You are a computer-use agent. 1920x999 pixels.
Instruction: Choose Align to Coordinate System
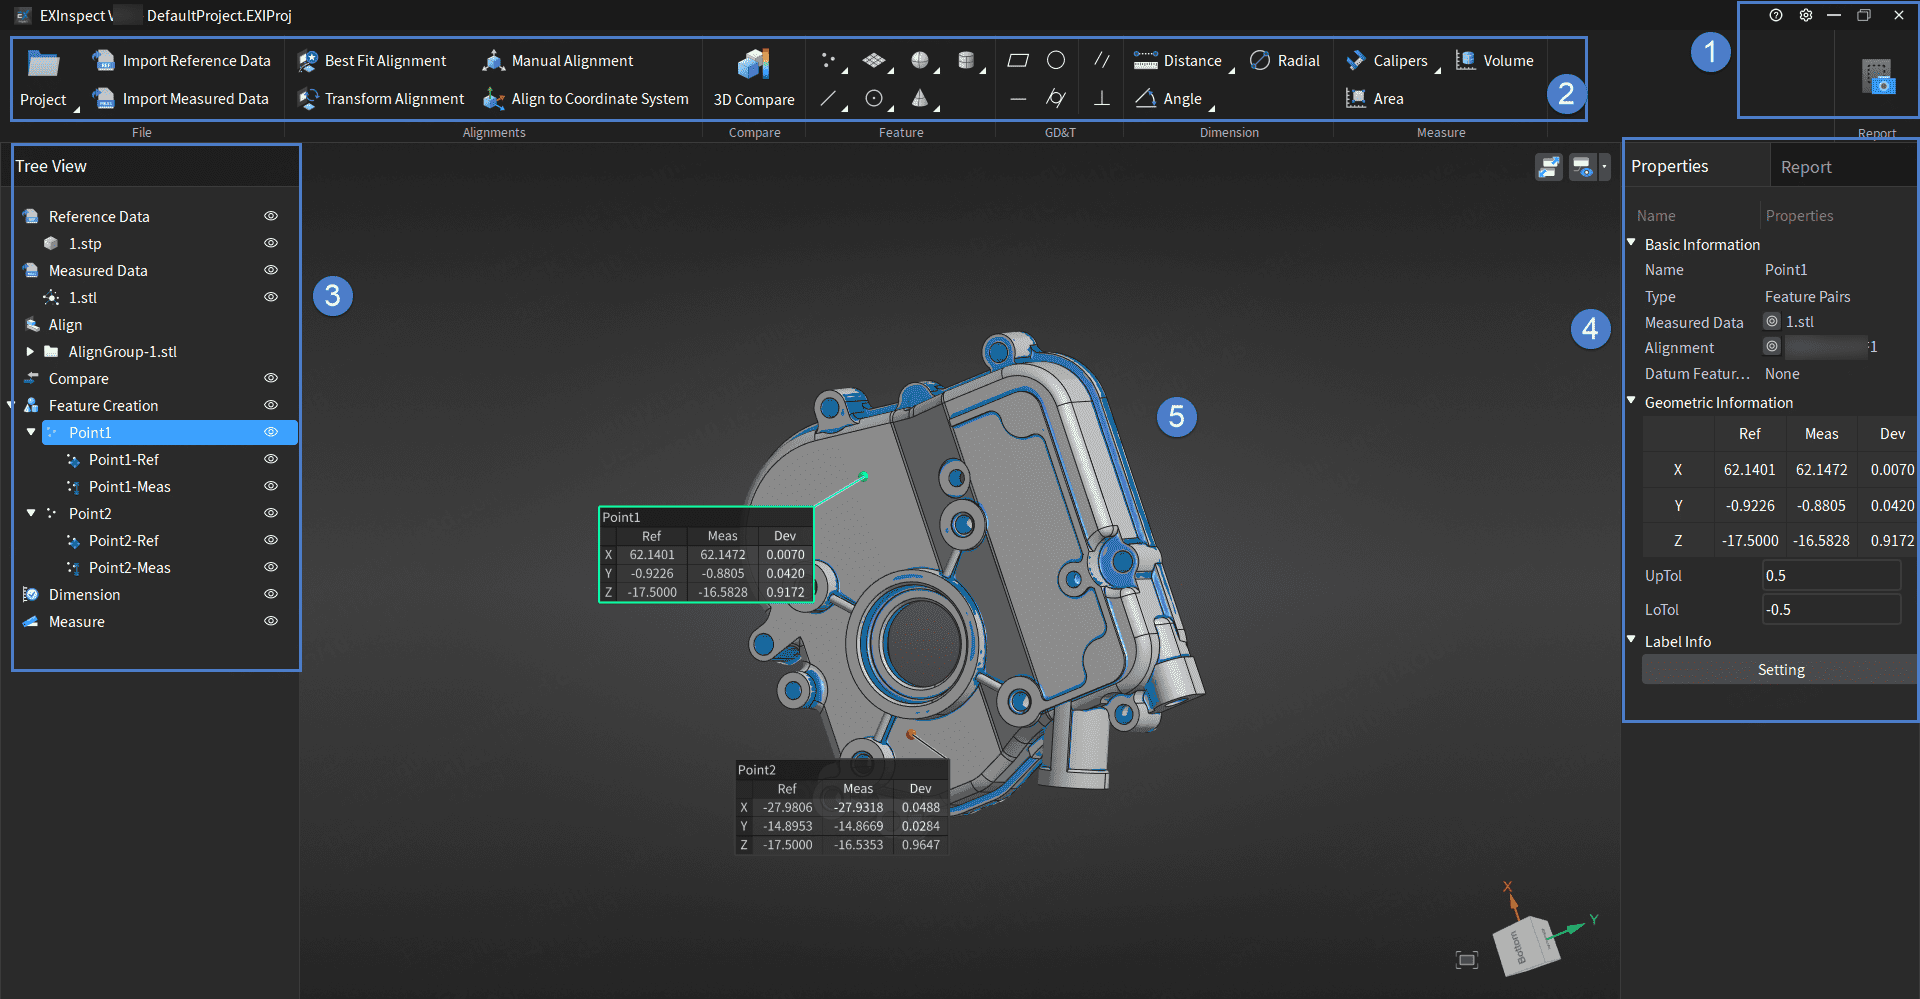pos(586,99)
